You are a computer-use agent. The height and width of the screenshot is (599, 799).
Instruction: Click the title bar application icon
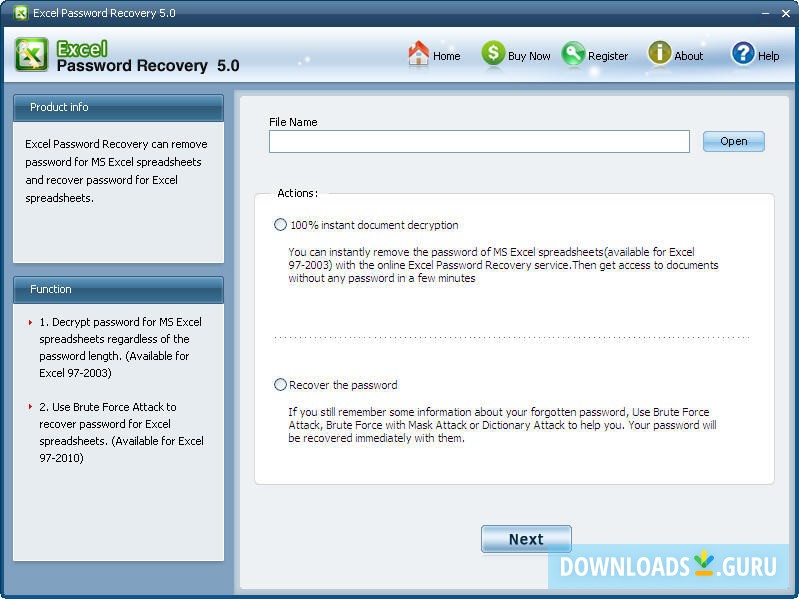21,13
